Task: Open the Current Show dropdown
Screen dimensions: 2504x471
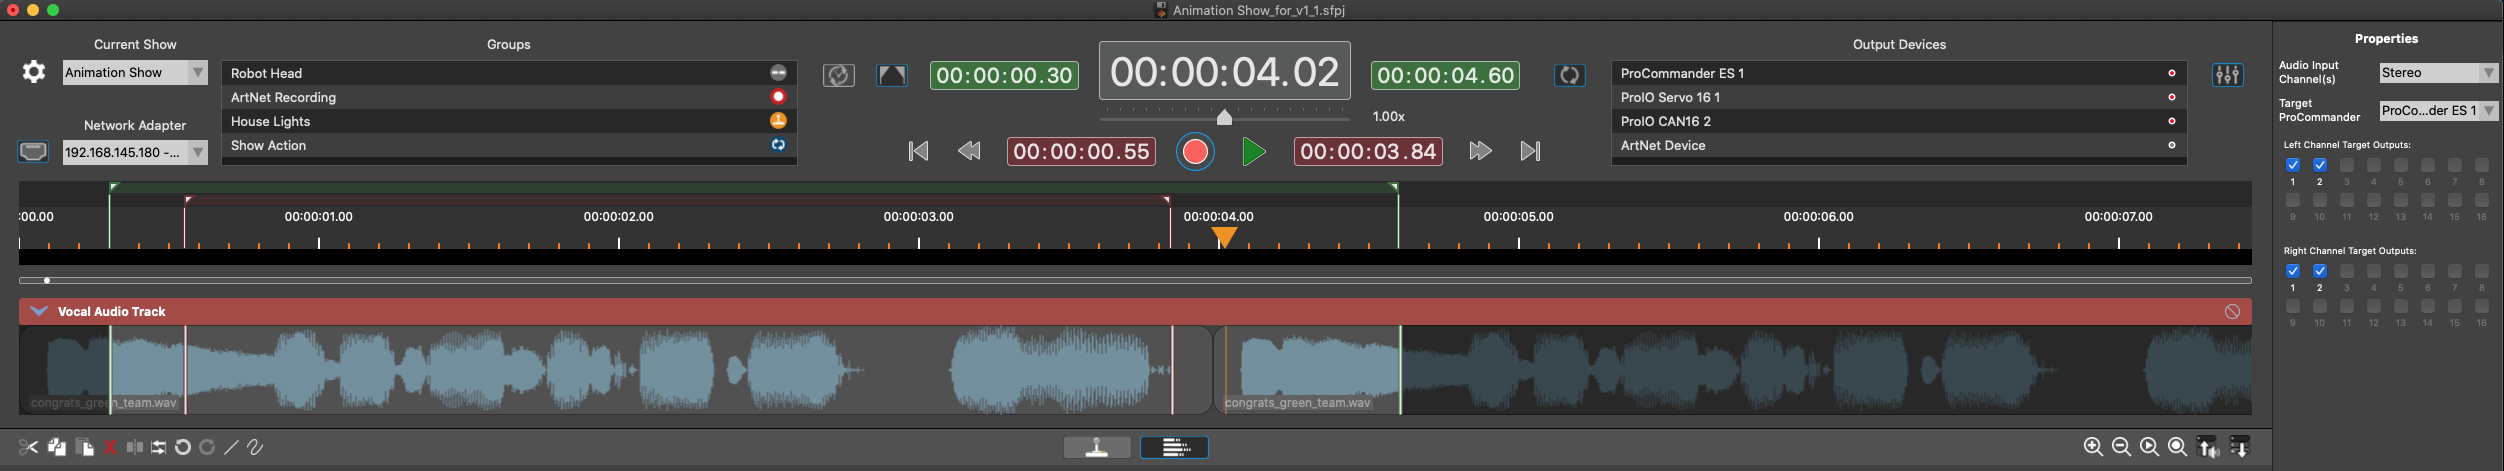Action: click(135, 72)
